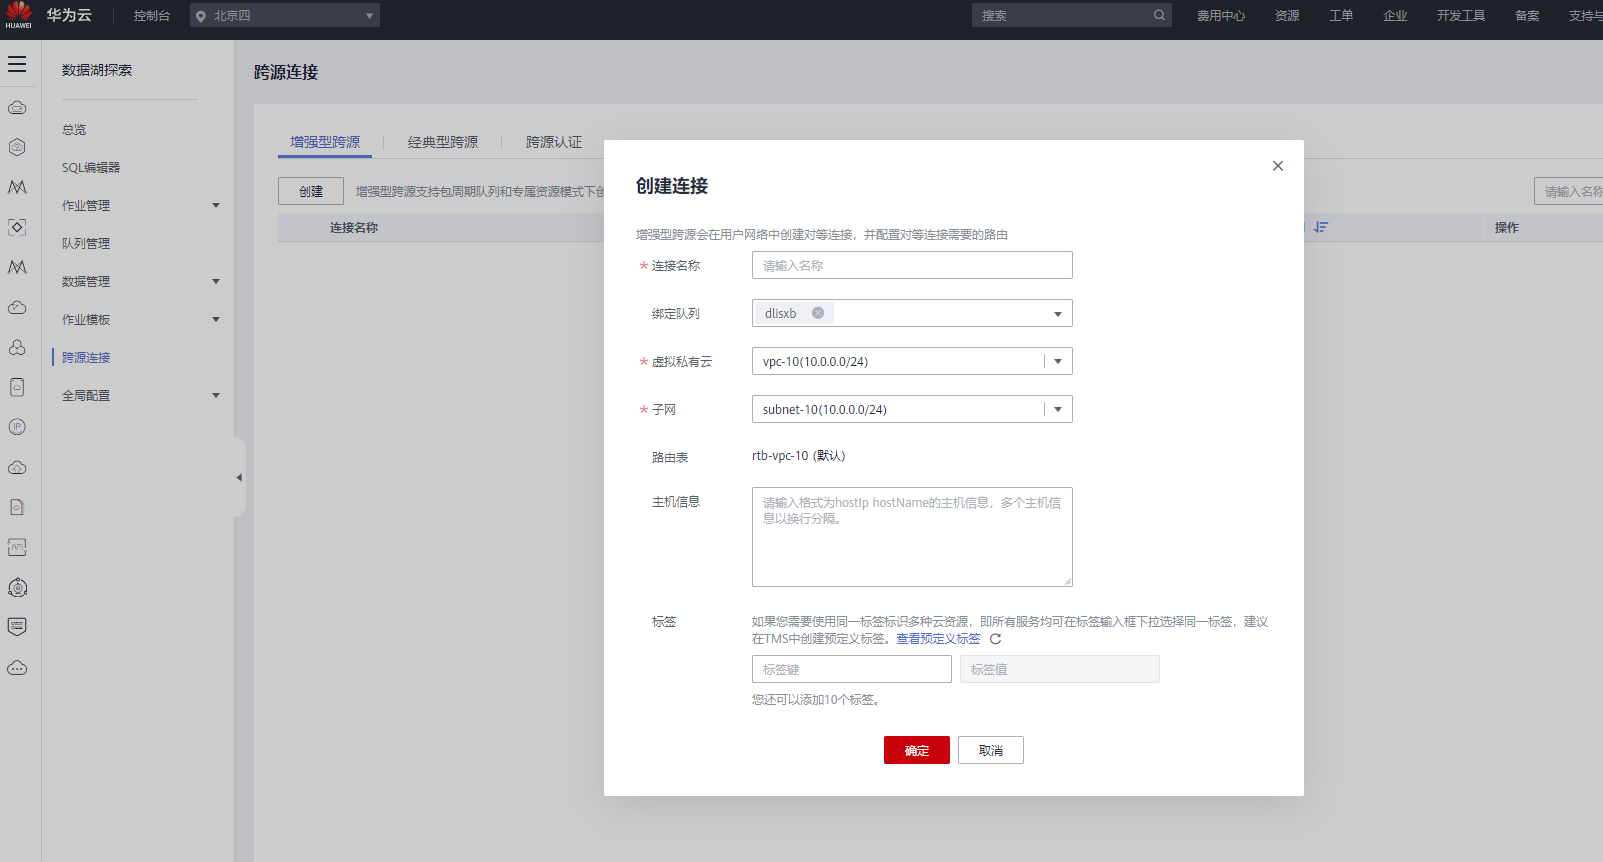Switch to the 经典型跨源 tab
Image resolution: width=1603 pixels, height=862 pixels.
443,142
